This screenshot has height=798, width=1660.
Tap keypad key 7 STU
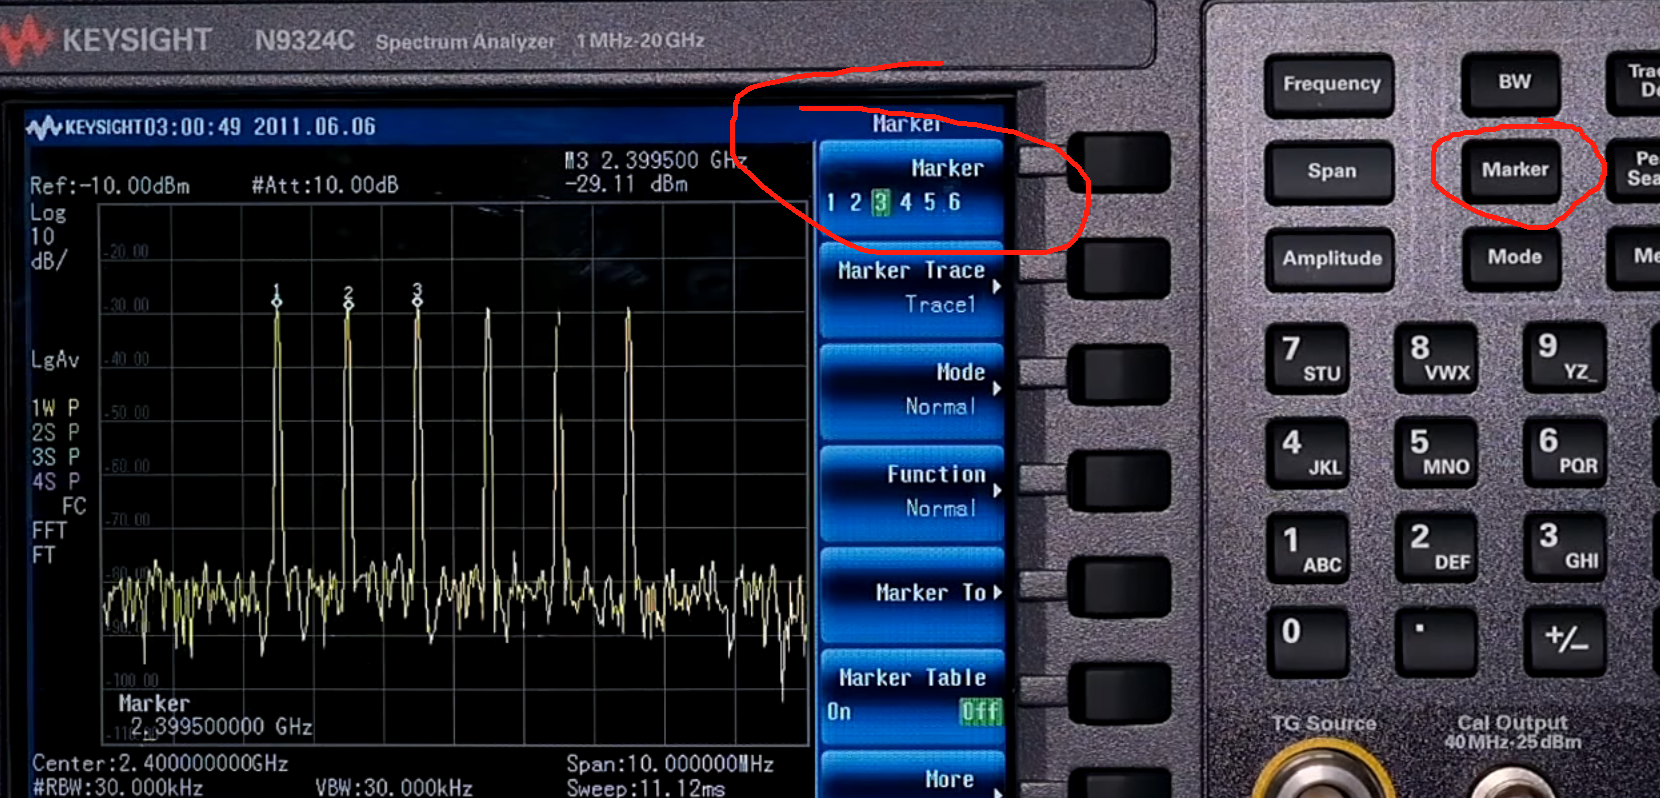pyautogui.click(x=1309, y=359)
